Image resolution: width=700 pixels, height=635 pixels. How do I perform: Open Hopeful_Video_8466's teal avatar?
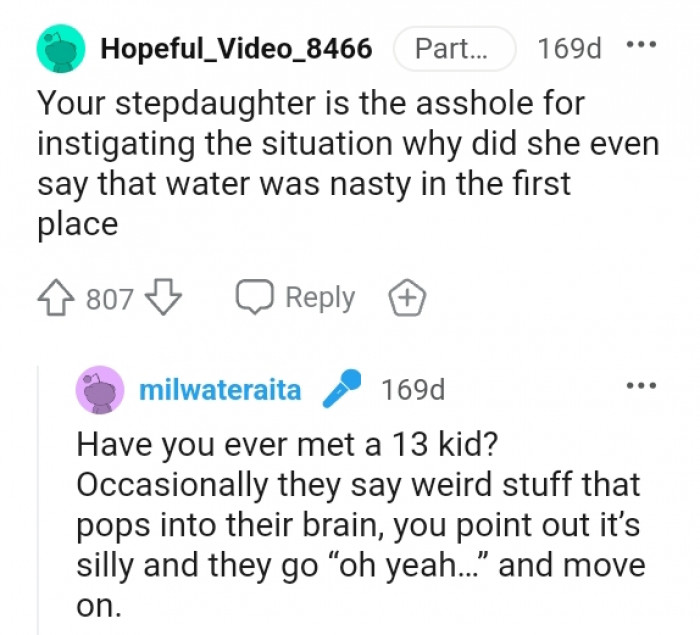tap(60, 48)
